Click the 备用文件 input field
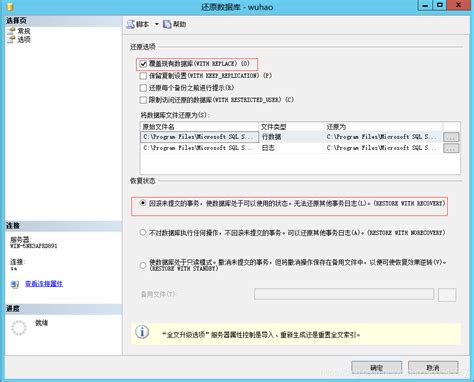The height and width of the screenshot is (382, 474). [x=344, y=294]
